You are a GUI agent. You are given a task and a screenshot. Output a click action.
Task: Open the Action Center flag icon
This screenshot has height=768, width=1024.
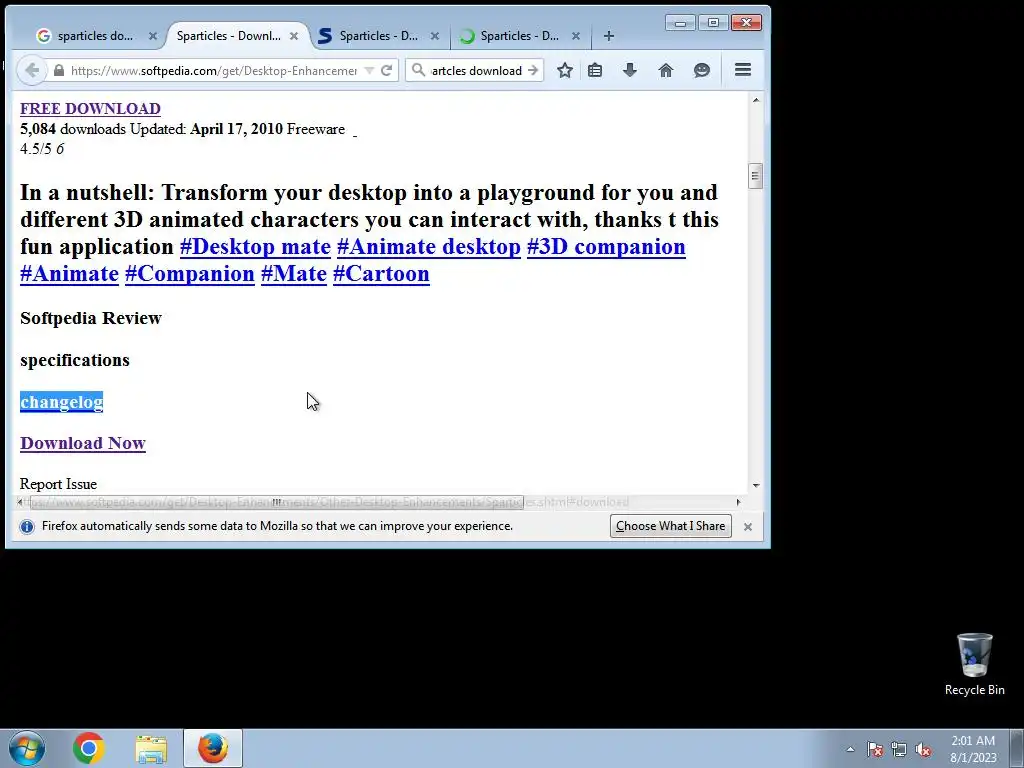pyautogui.click(x=875, y=750)
